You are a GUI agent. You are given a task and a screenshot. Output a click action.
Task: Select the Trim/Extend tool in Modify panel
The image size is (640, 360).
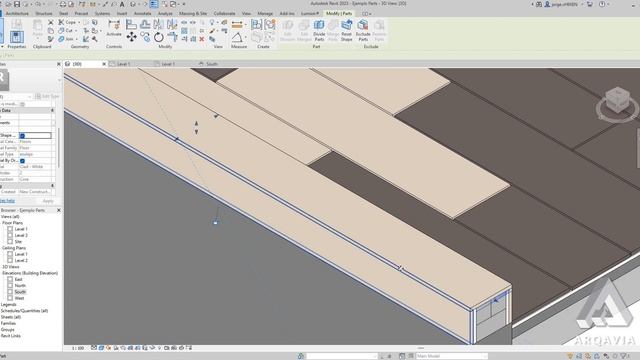click(172, 38)
